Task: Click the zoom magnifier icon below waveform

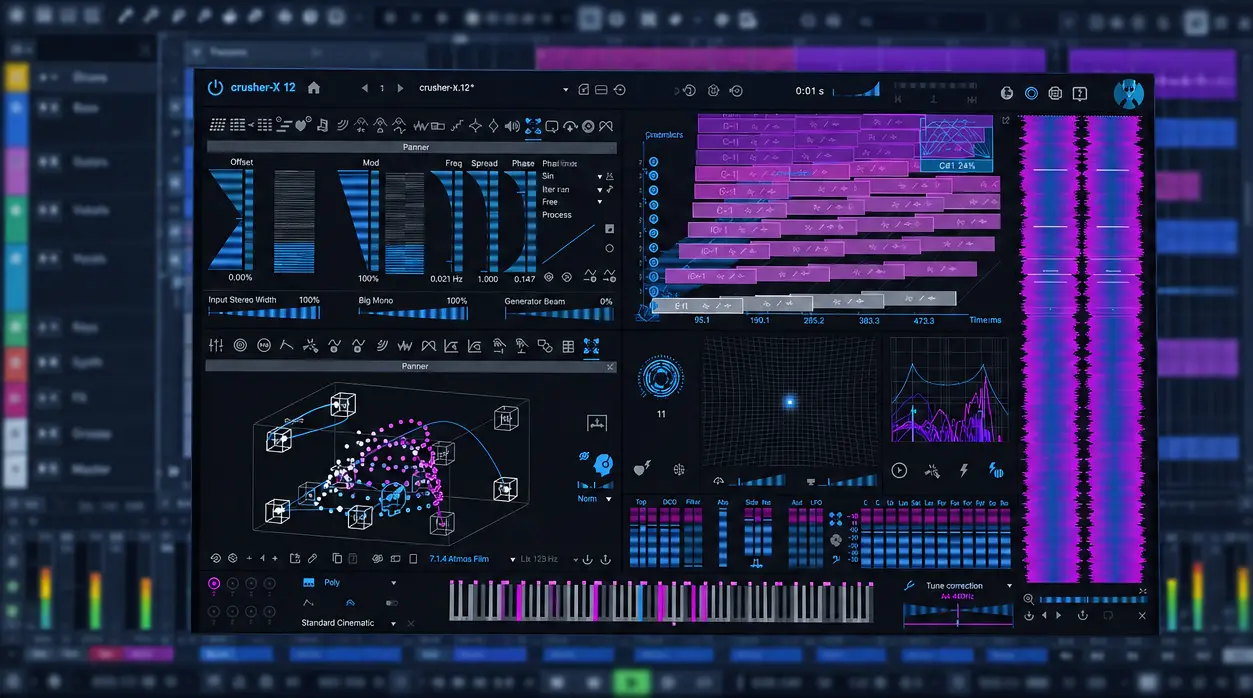Action: coord(1028,598)
